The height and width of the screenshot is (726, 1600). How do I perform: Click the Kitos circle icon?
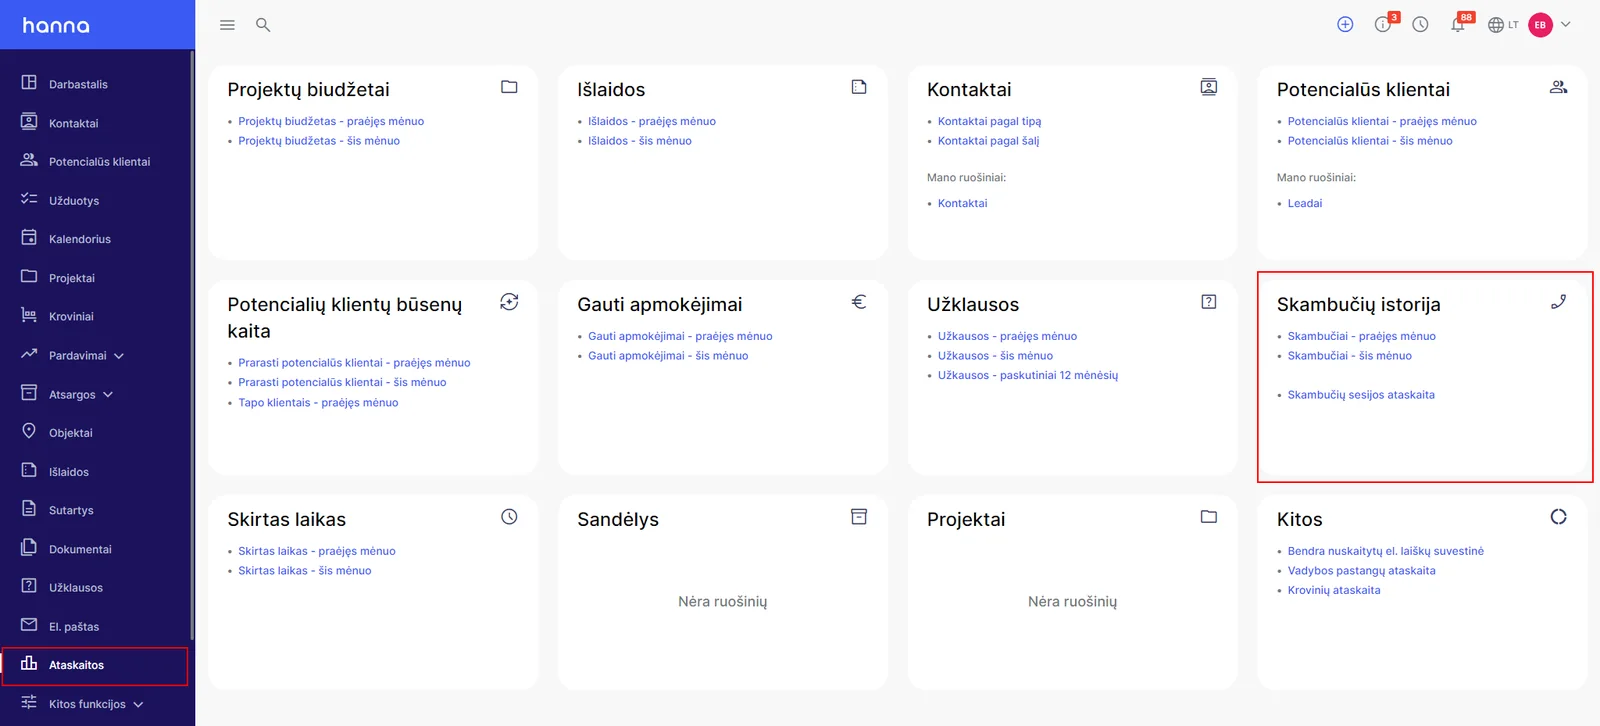click(1558, 517)
